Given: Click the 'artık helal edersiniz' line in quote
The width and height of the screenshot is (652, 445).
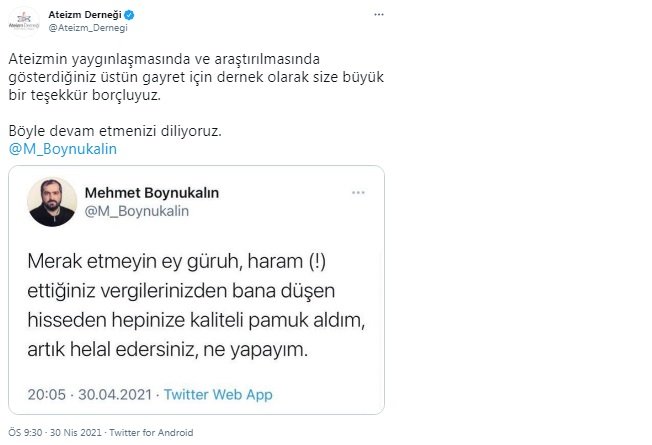Looking at the screenshot, I should click(168, 349).
